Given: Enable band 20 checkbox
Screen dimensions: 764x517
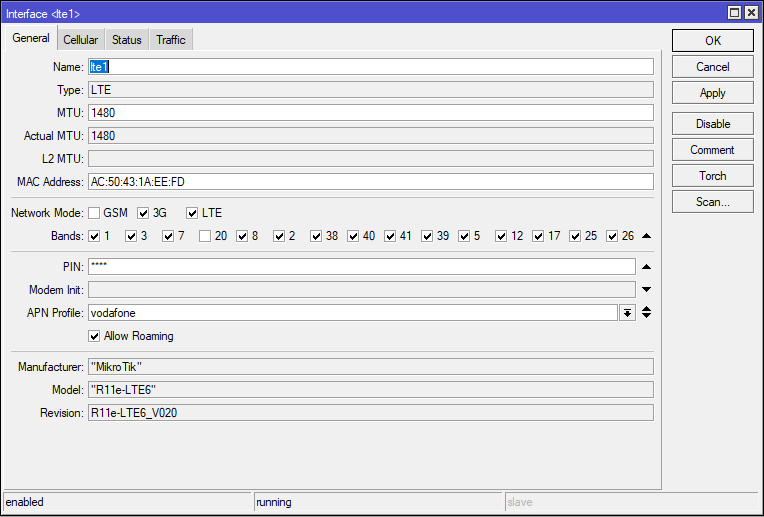Looking at the screenshot, I should click(x=205, y=236).
